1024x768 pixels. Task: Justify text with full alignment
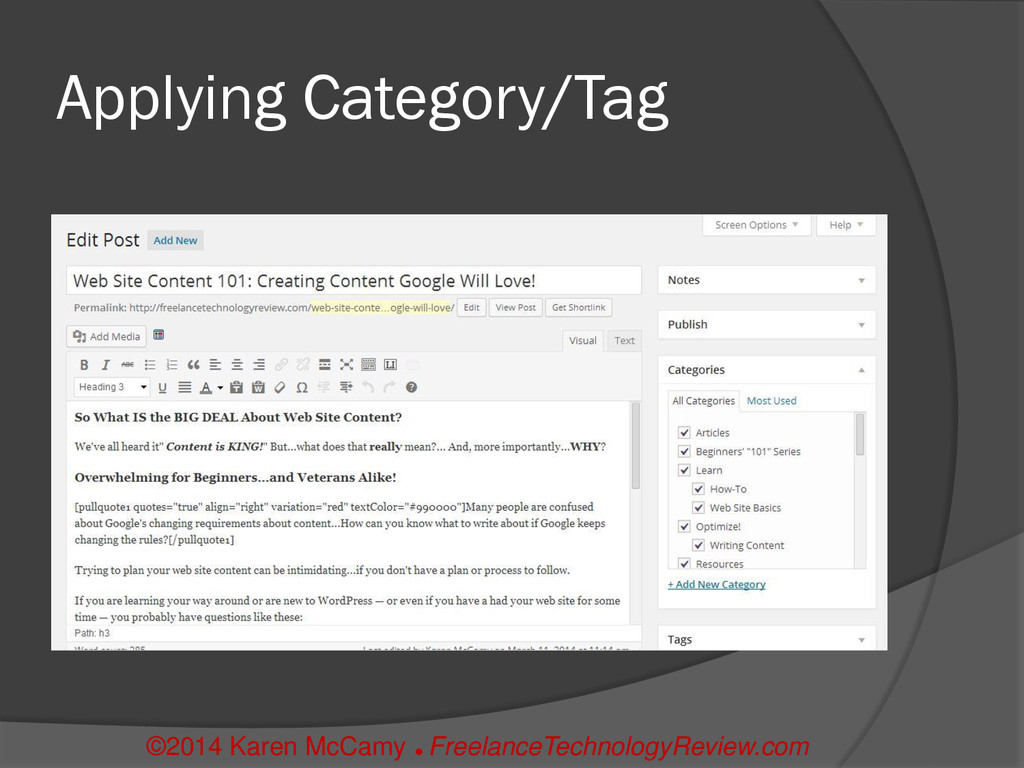click(x=185, y=387)
